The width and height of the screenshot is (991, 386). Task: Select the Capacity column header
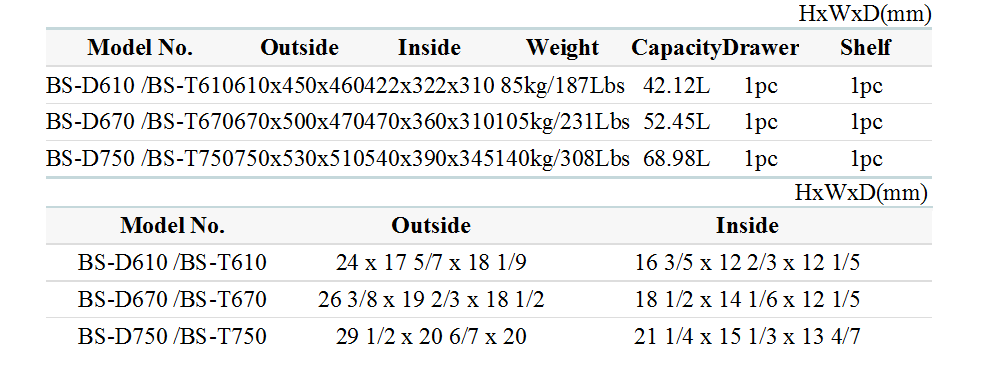coord(676,47)
